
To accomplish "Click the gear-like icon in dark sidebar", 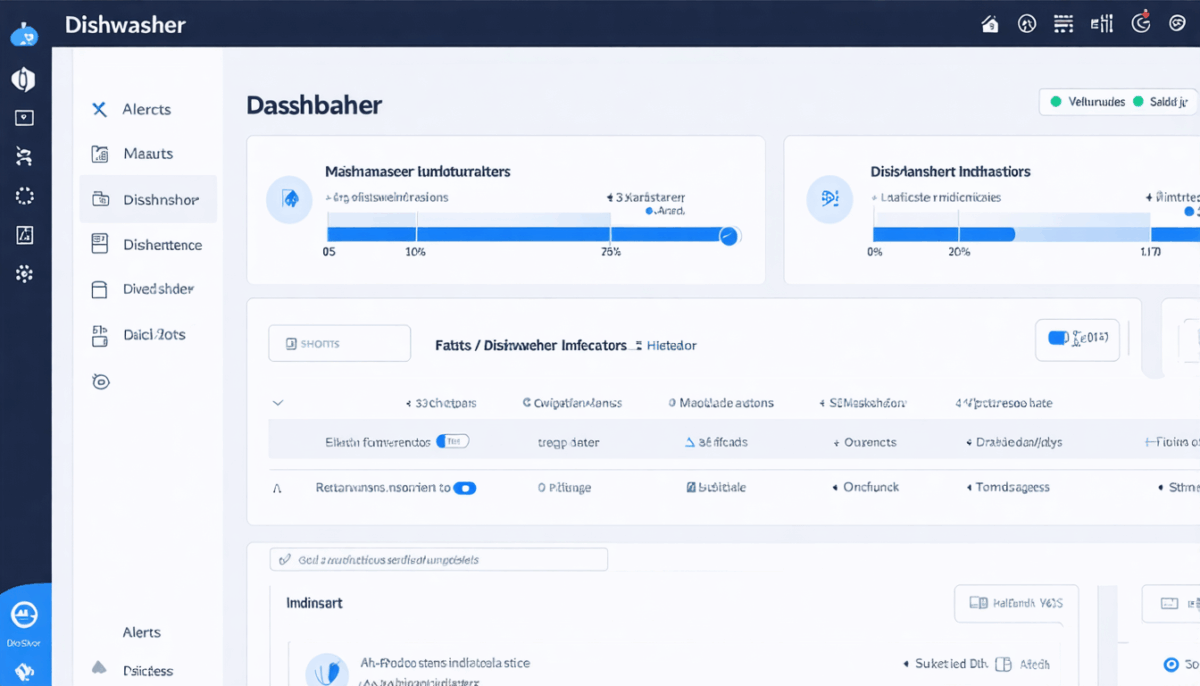I will pyautogui.click(x=24, y=274).
